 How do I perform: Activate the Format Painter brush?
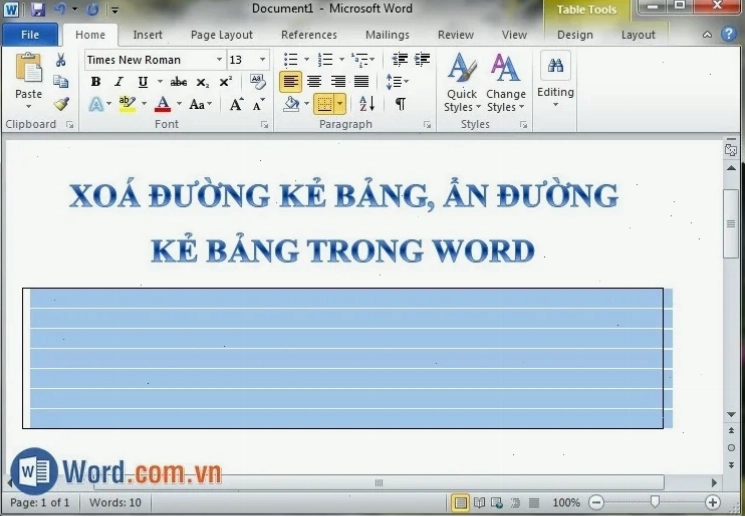coord(61,104)
